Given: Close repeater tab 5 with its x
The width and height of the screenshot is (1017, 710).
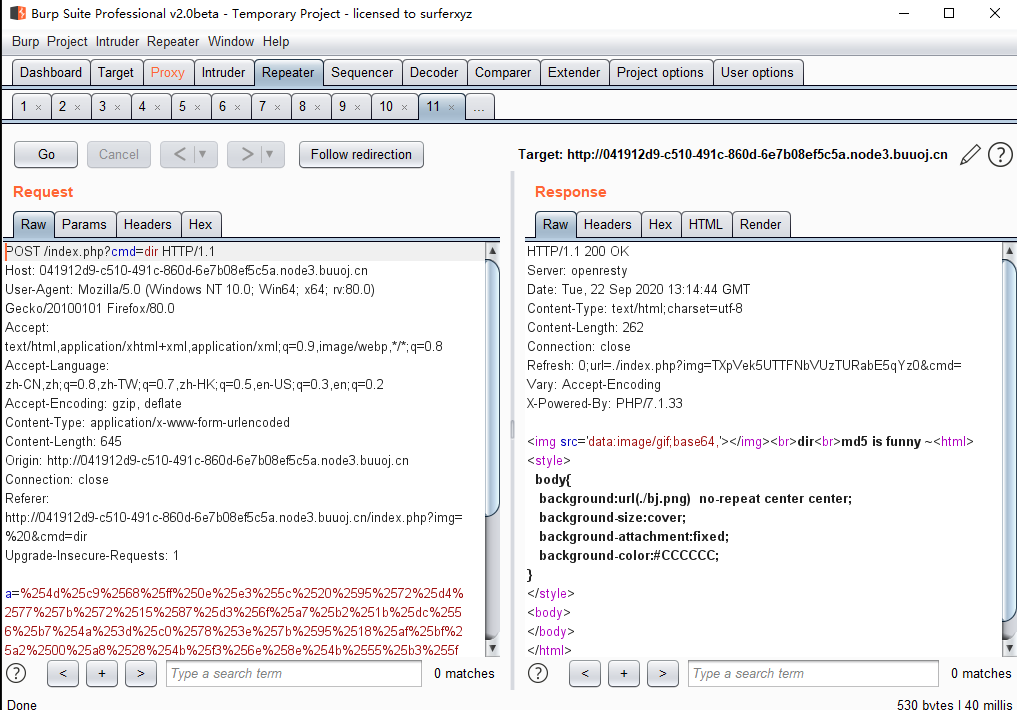Looking at the screenshot, I should tap(197, 107).
